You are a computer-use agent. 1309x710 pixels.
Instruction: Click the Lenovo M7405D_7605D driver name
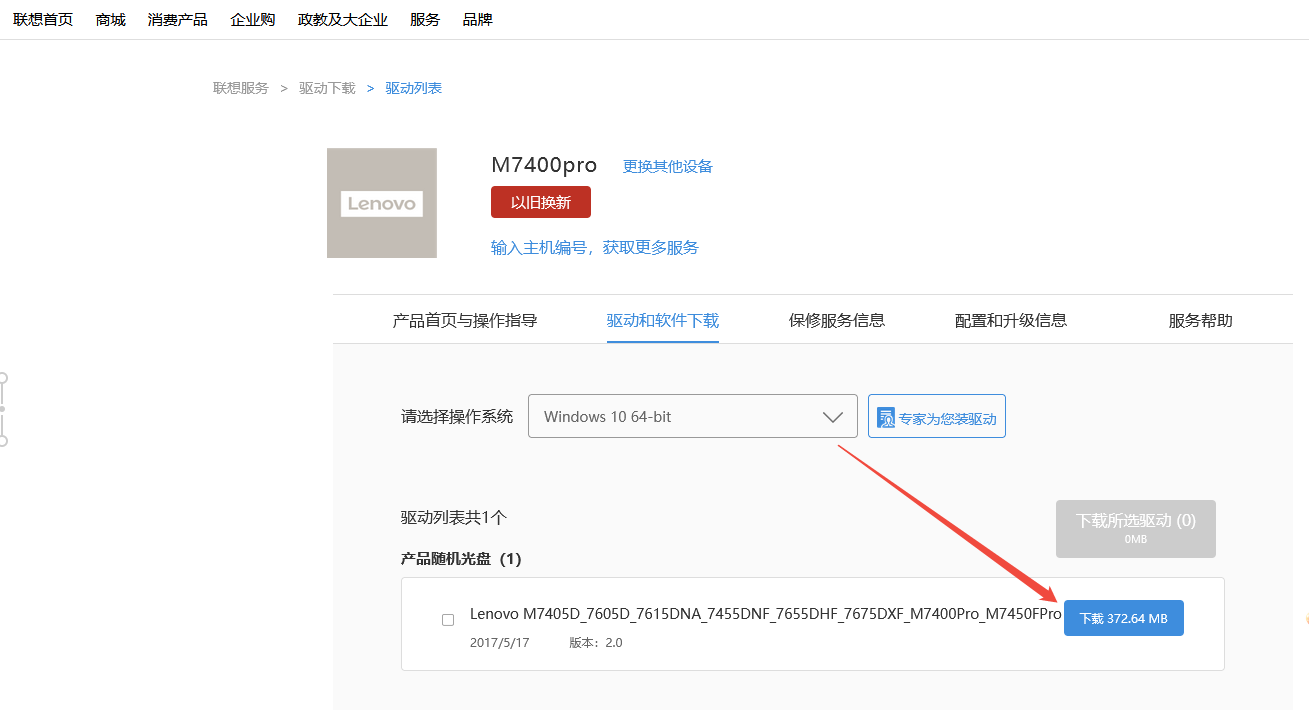coord(766,613)
